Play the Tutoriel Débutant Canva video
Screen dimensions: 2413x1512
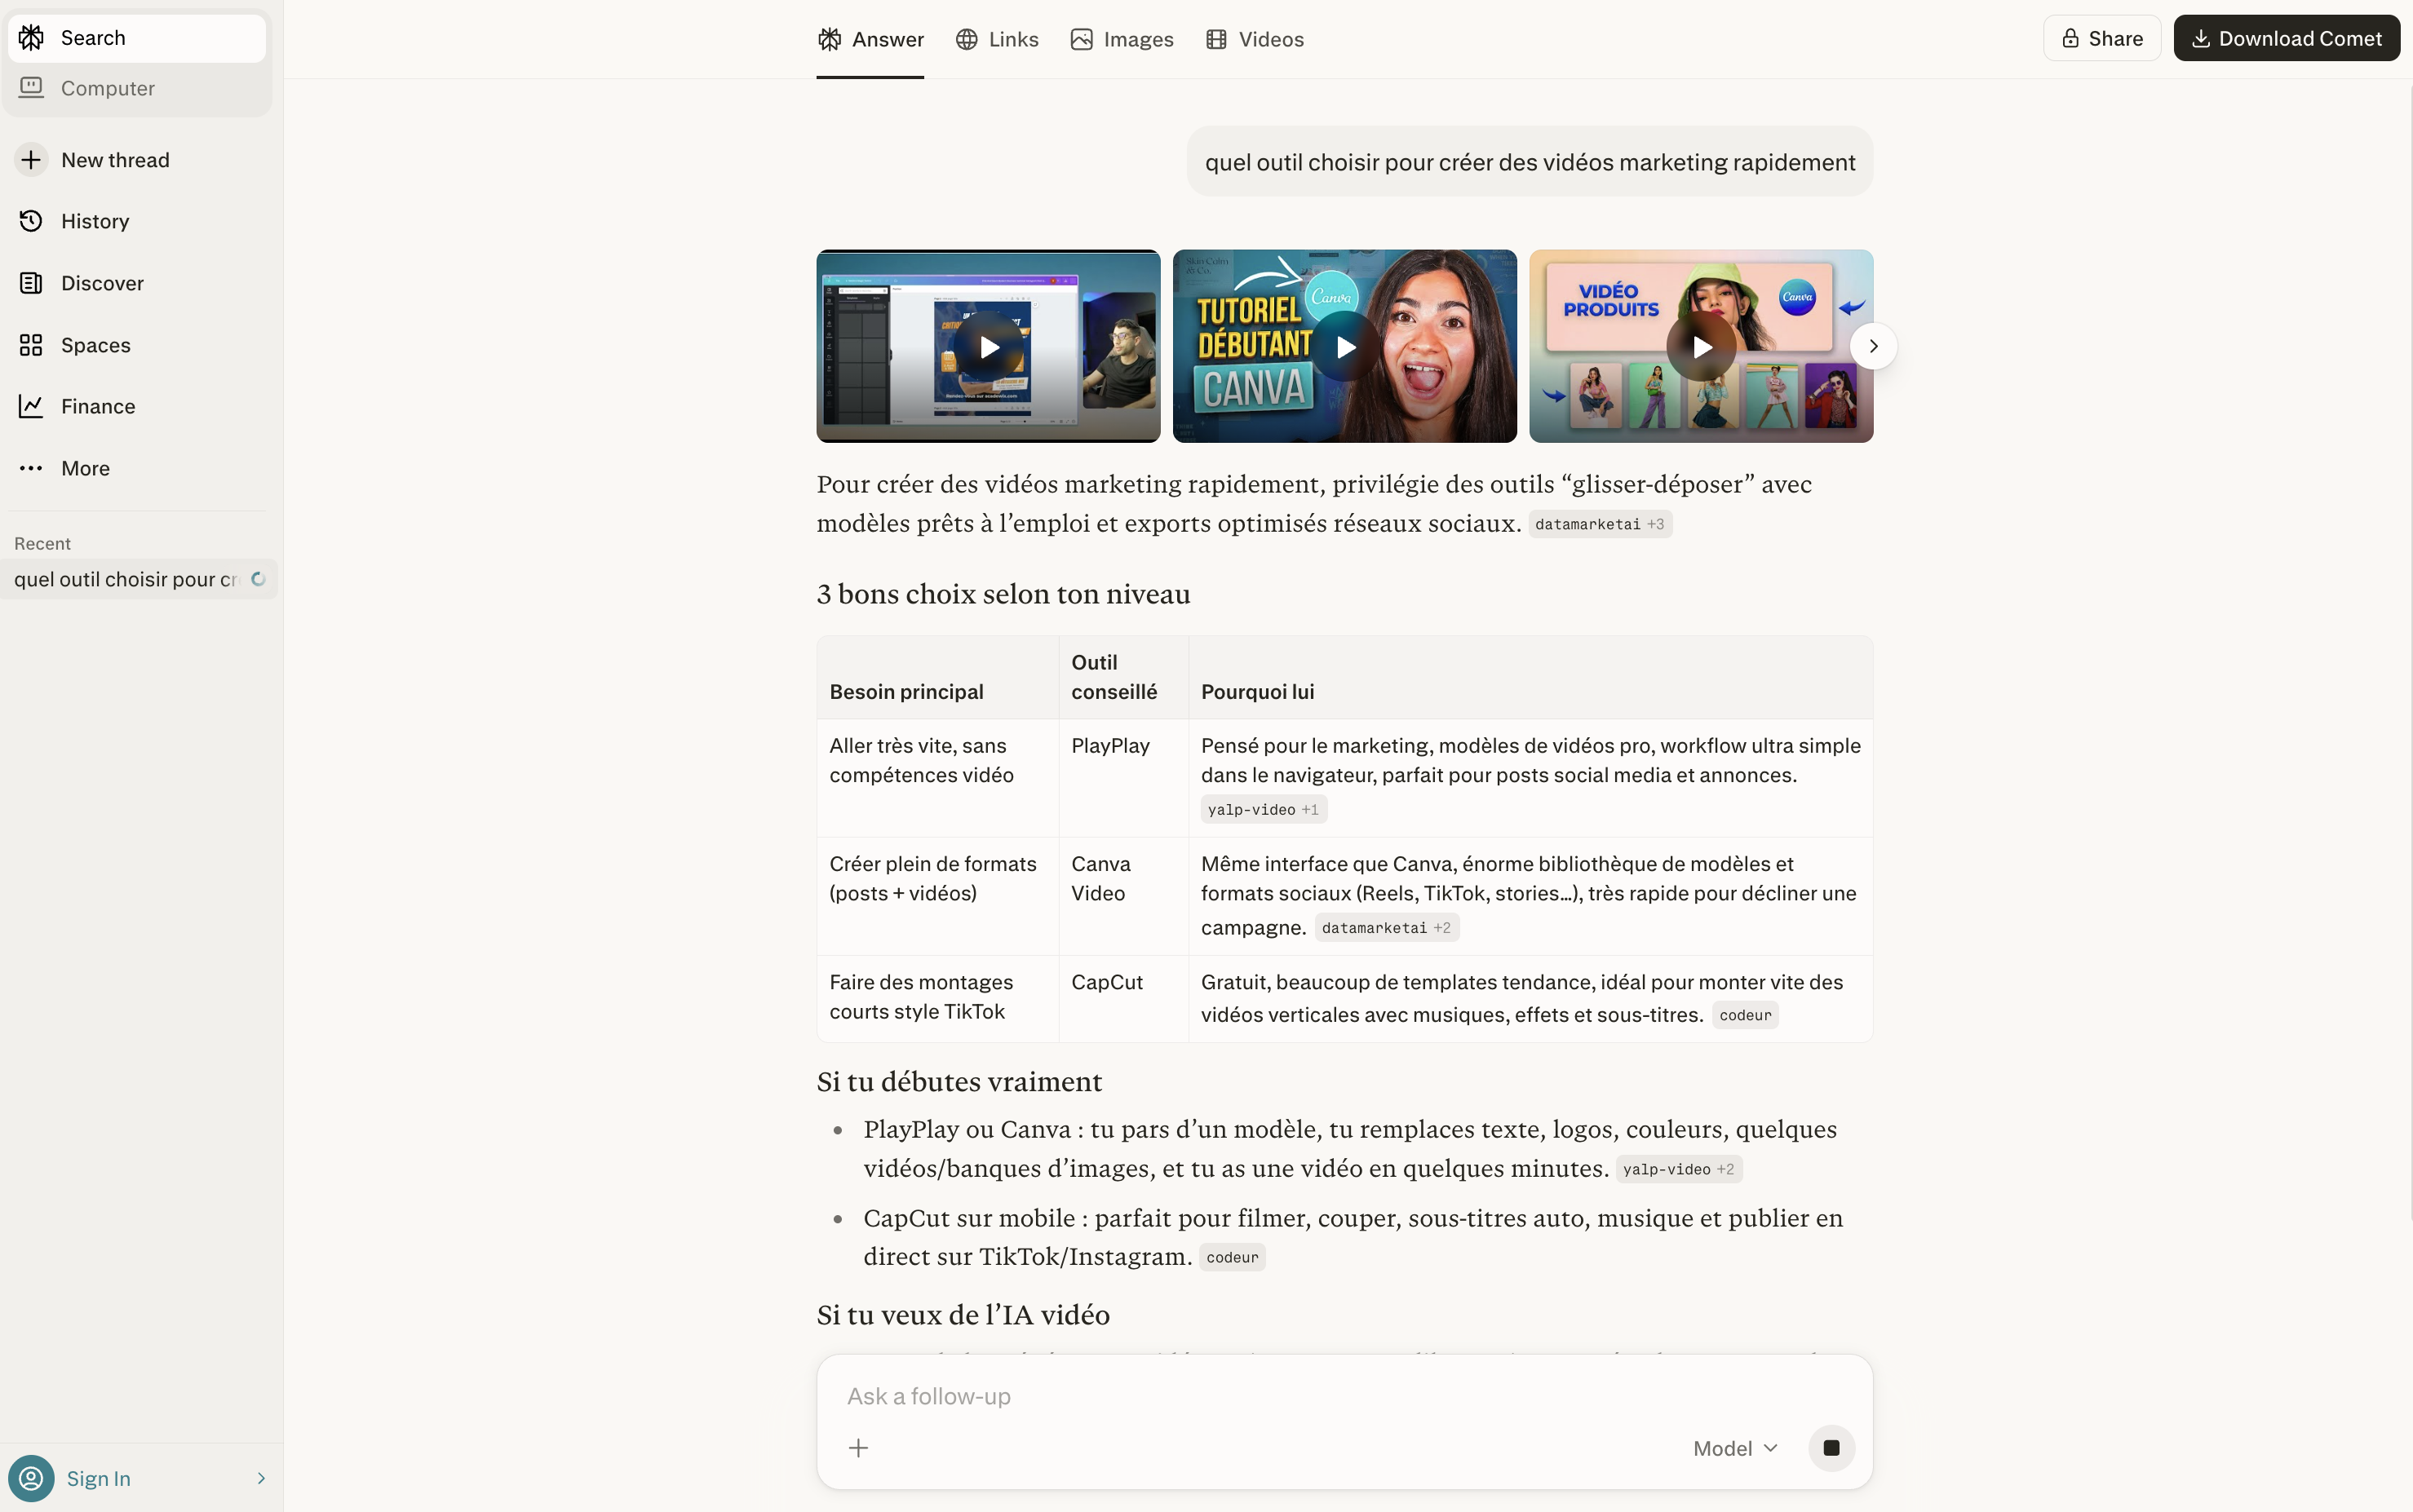point(1345,347)
